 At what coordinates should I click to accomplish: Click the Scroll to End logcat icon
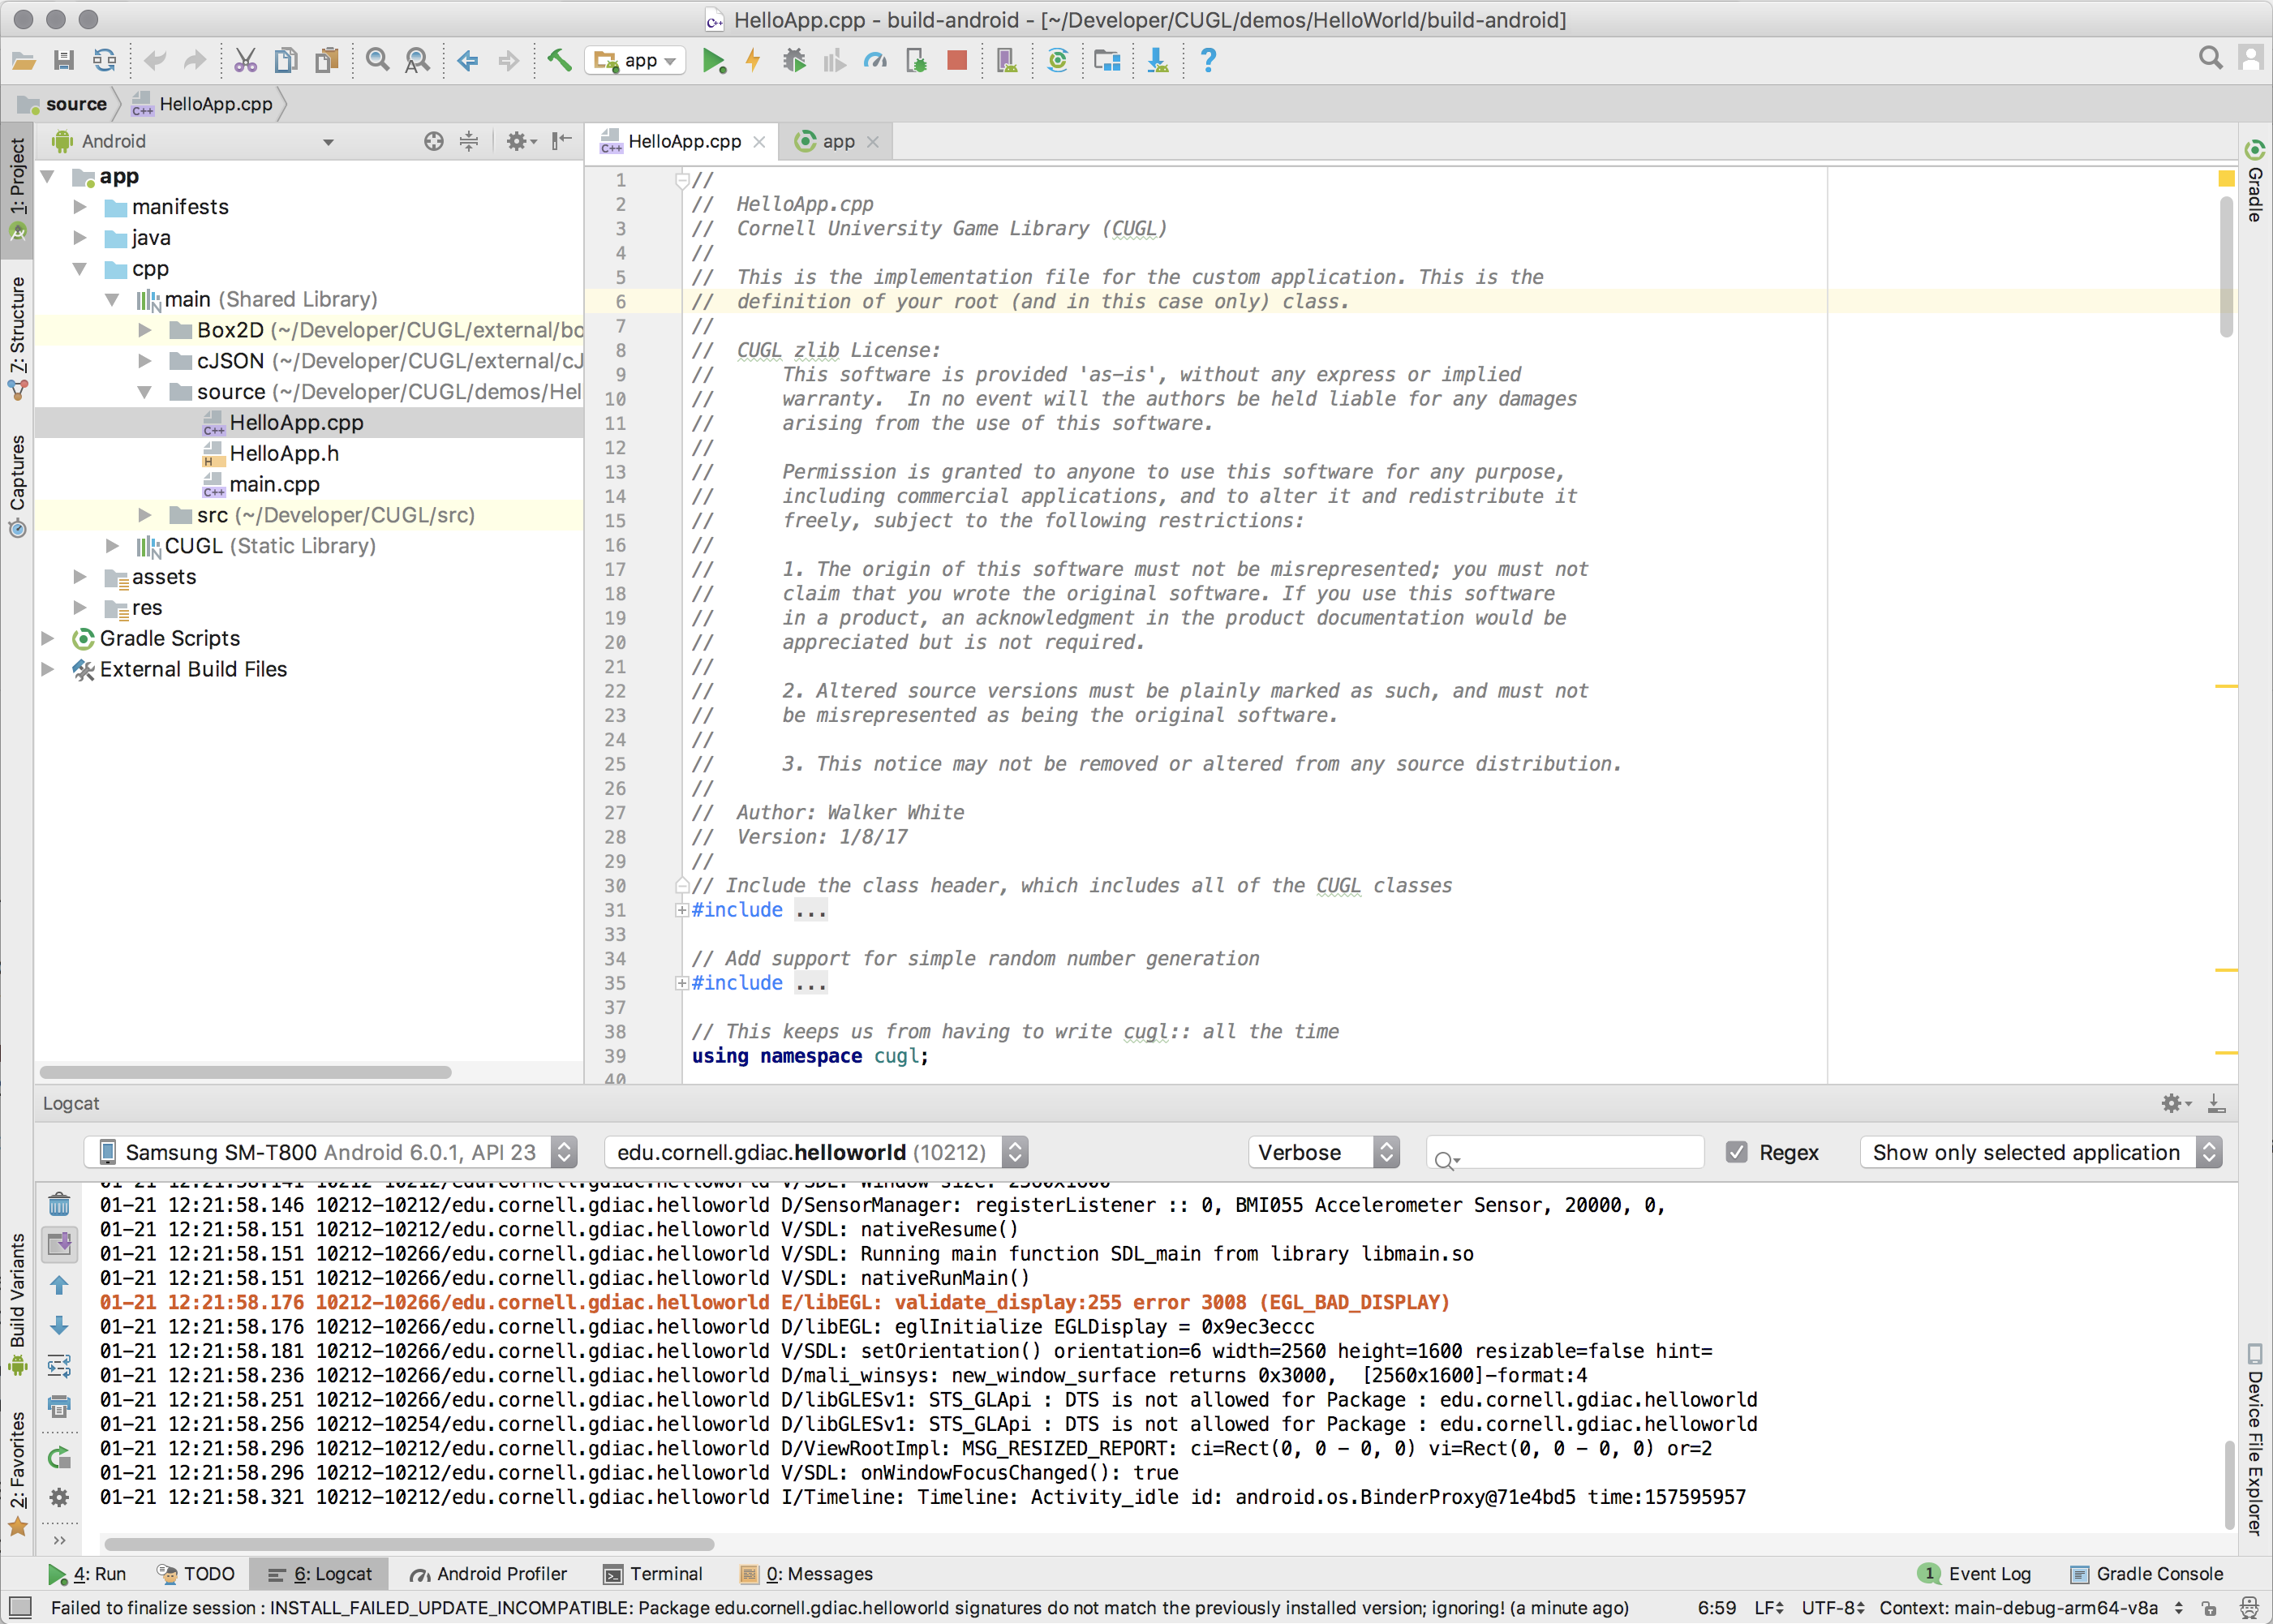click(59, 1244)
